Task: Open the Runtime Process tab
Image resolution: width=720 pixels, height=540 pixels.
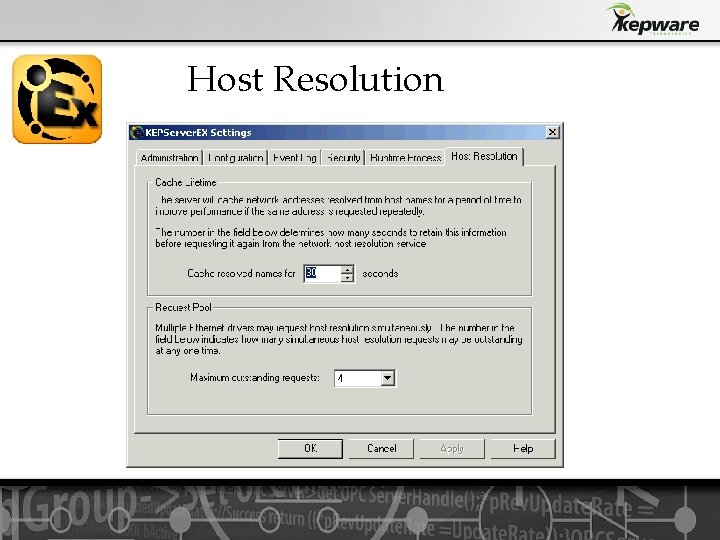Action: pos(405,158)
